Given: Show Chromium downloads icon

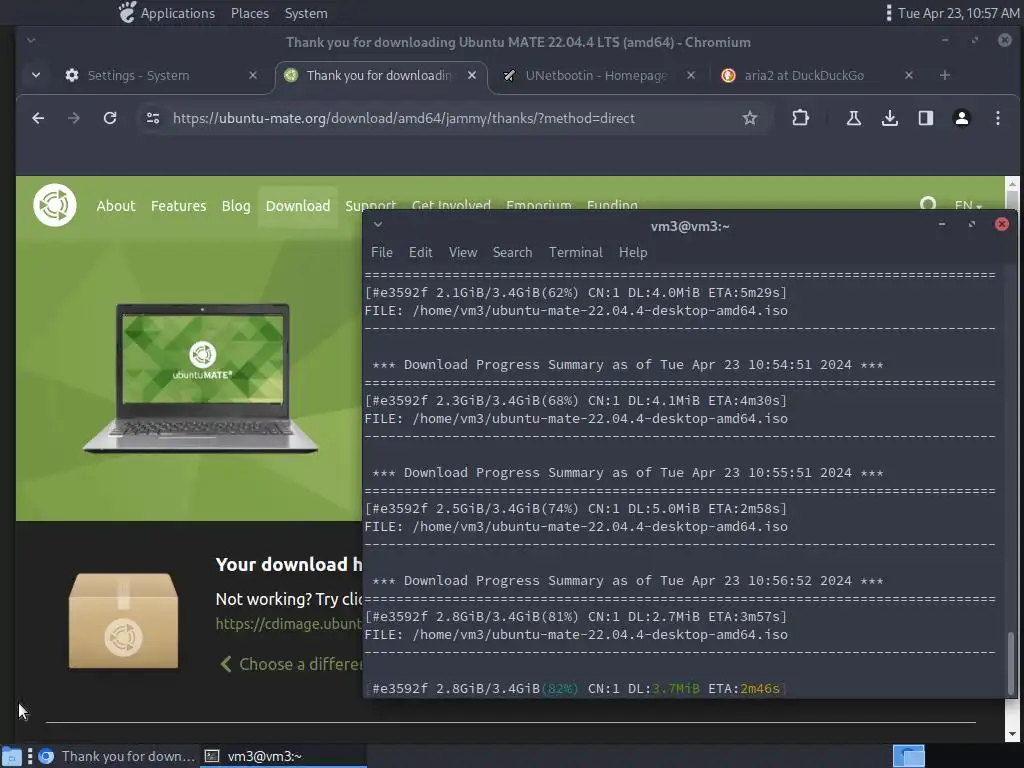Looking at the screenshot, I should click(x=889, y=118).
